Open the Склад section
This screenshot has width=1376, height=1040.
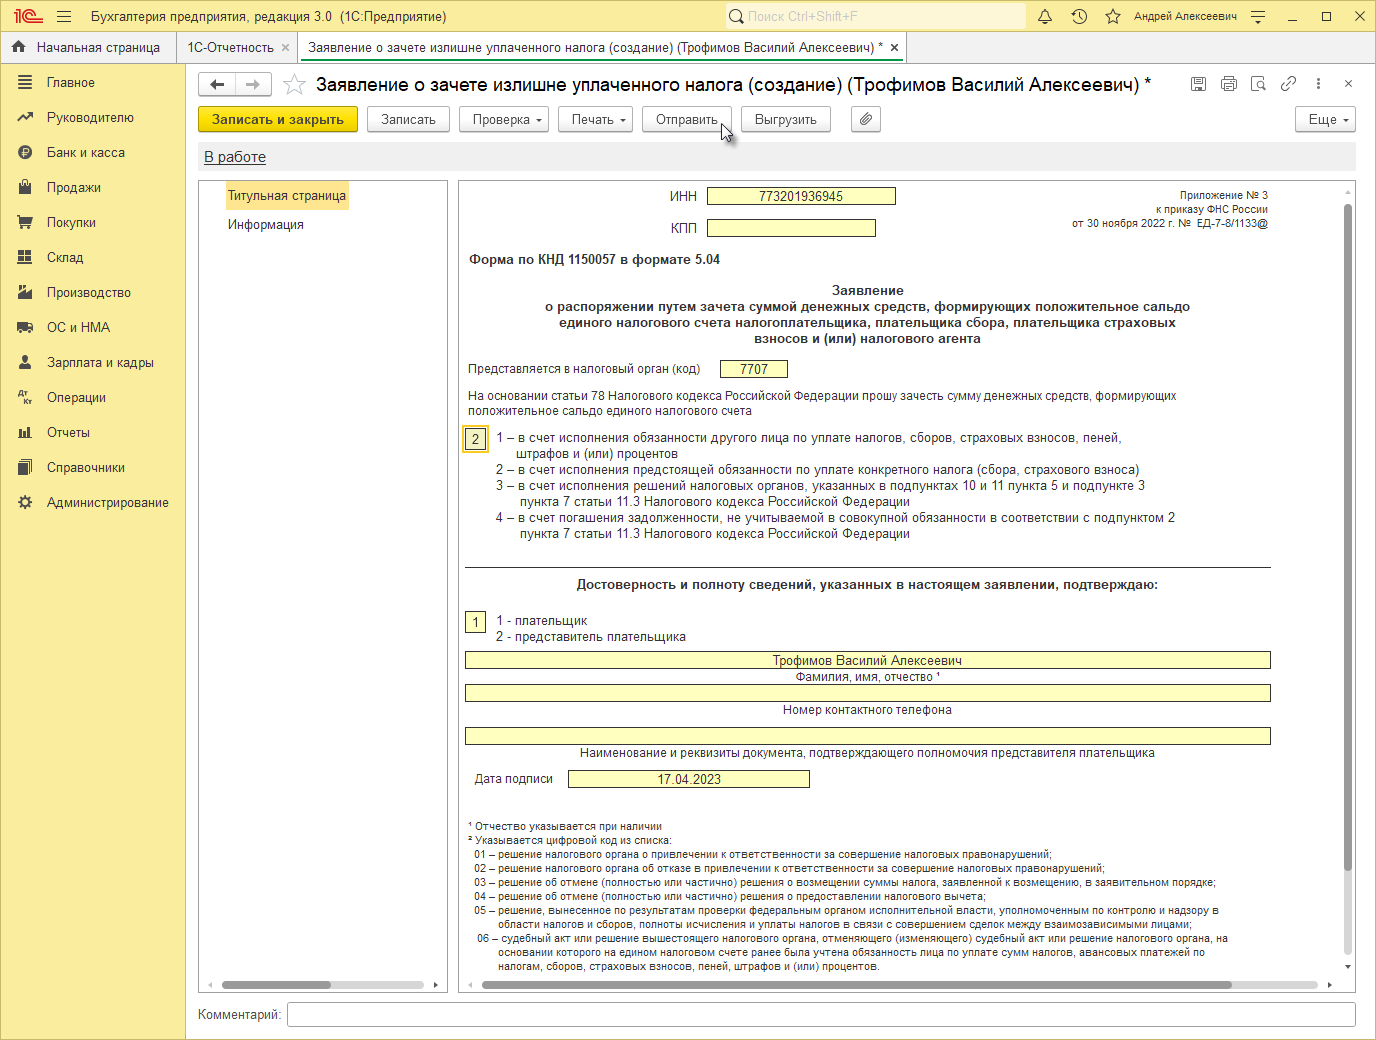[x=93, y=258]
